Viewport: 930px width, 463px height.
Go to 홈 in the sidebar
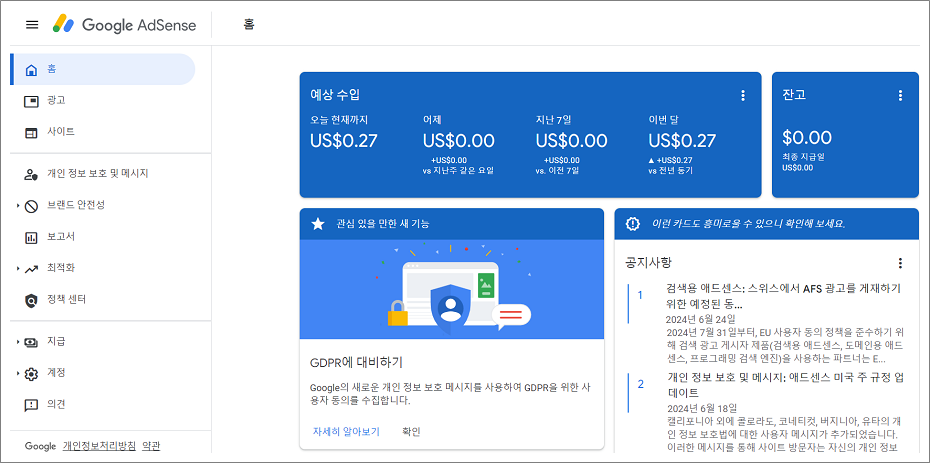[103, 69]
